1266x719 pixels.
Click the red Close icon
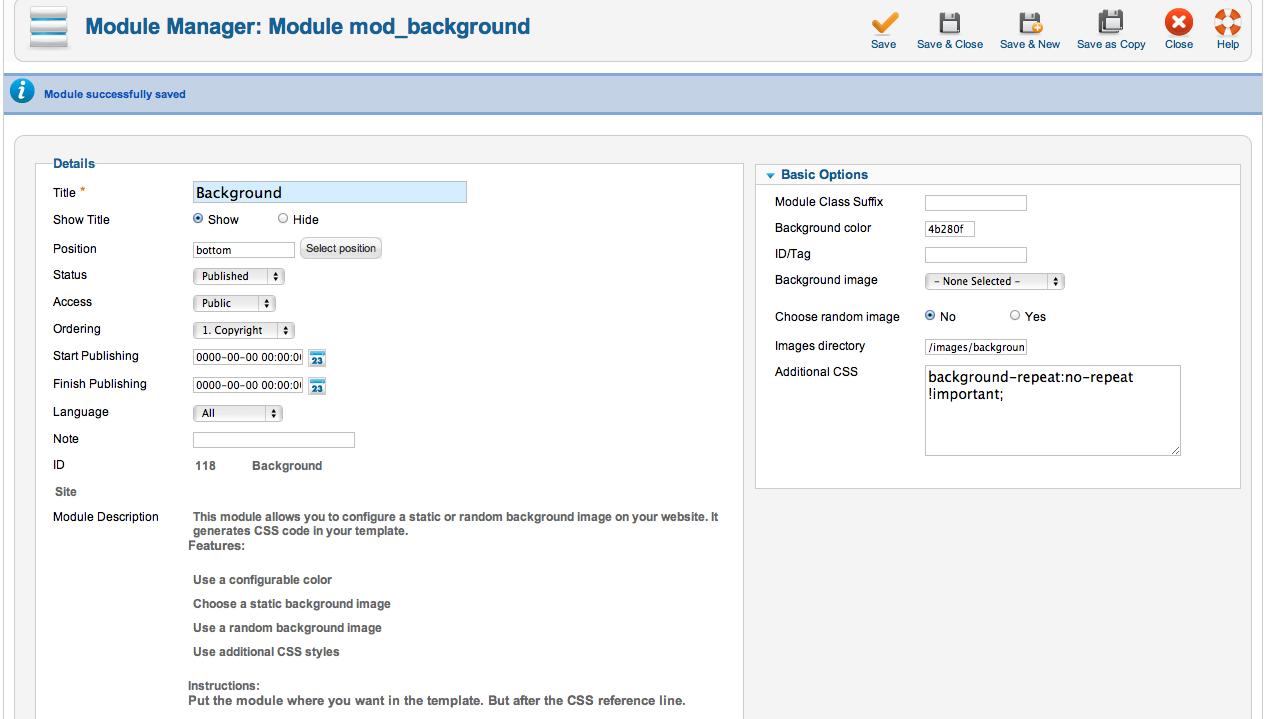(x=1179, y=22)
